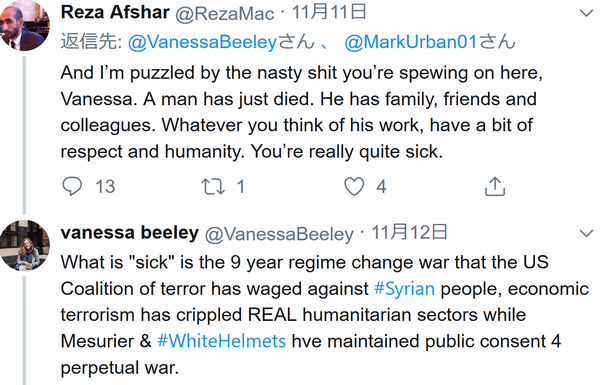The width and height of the screenshot is (600, 385).
Task: Open vanessa beeley's profile picture
Action: pos(24,245)
